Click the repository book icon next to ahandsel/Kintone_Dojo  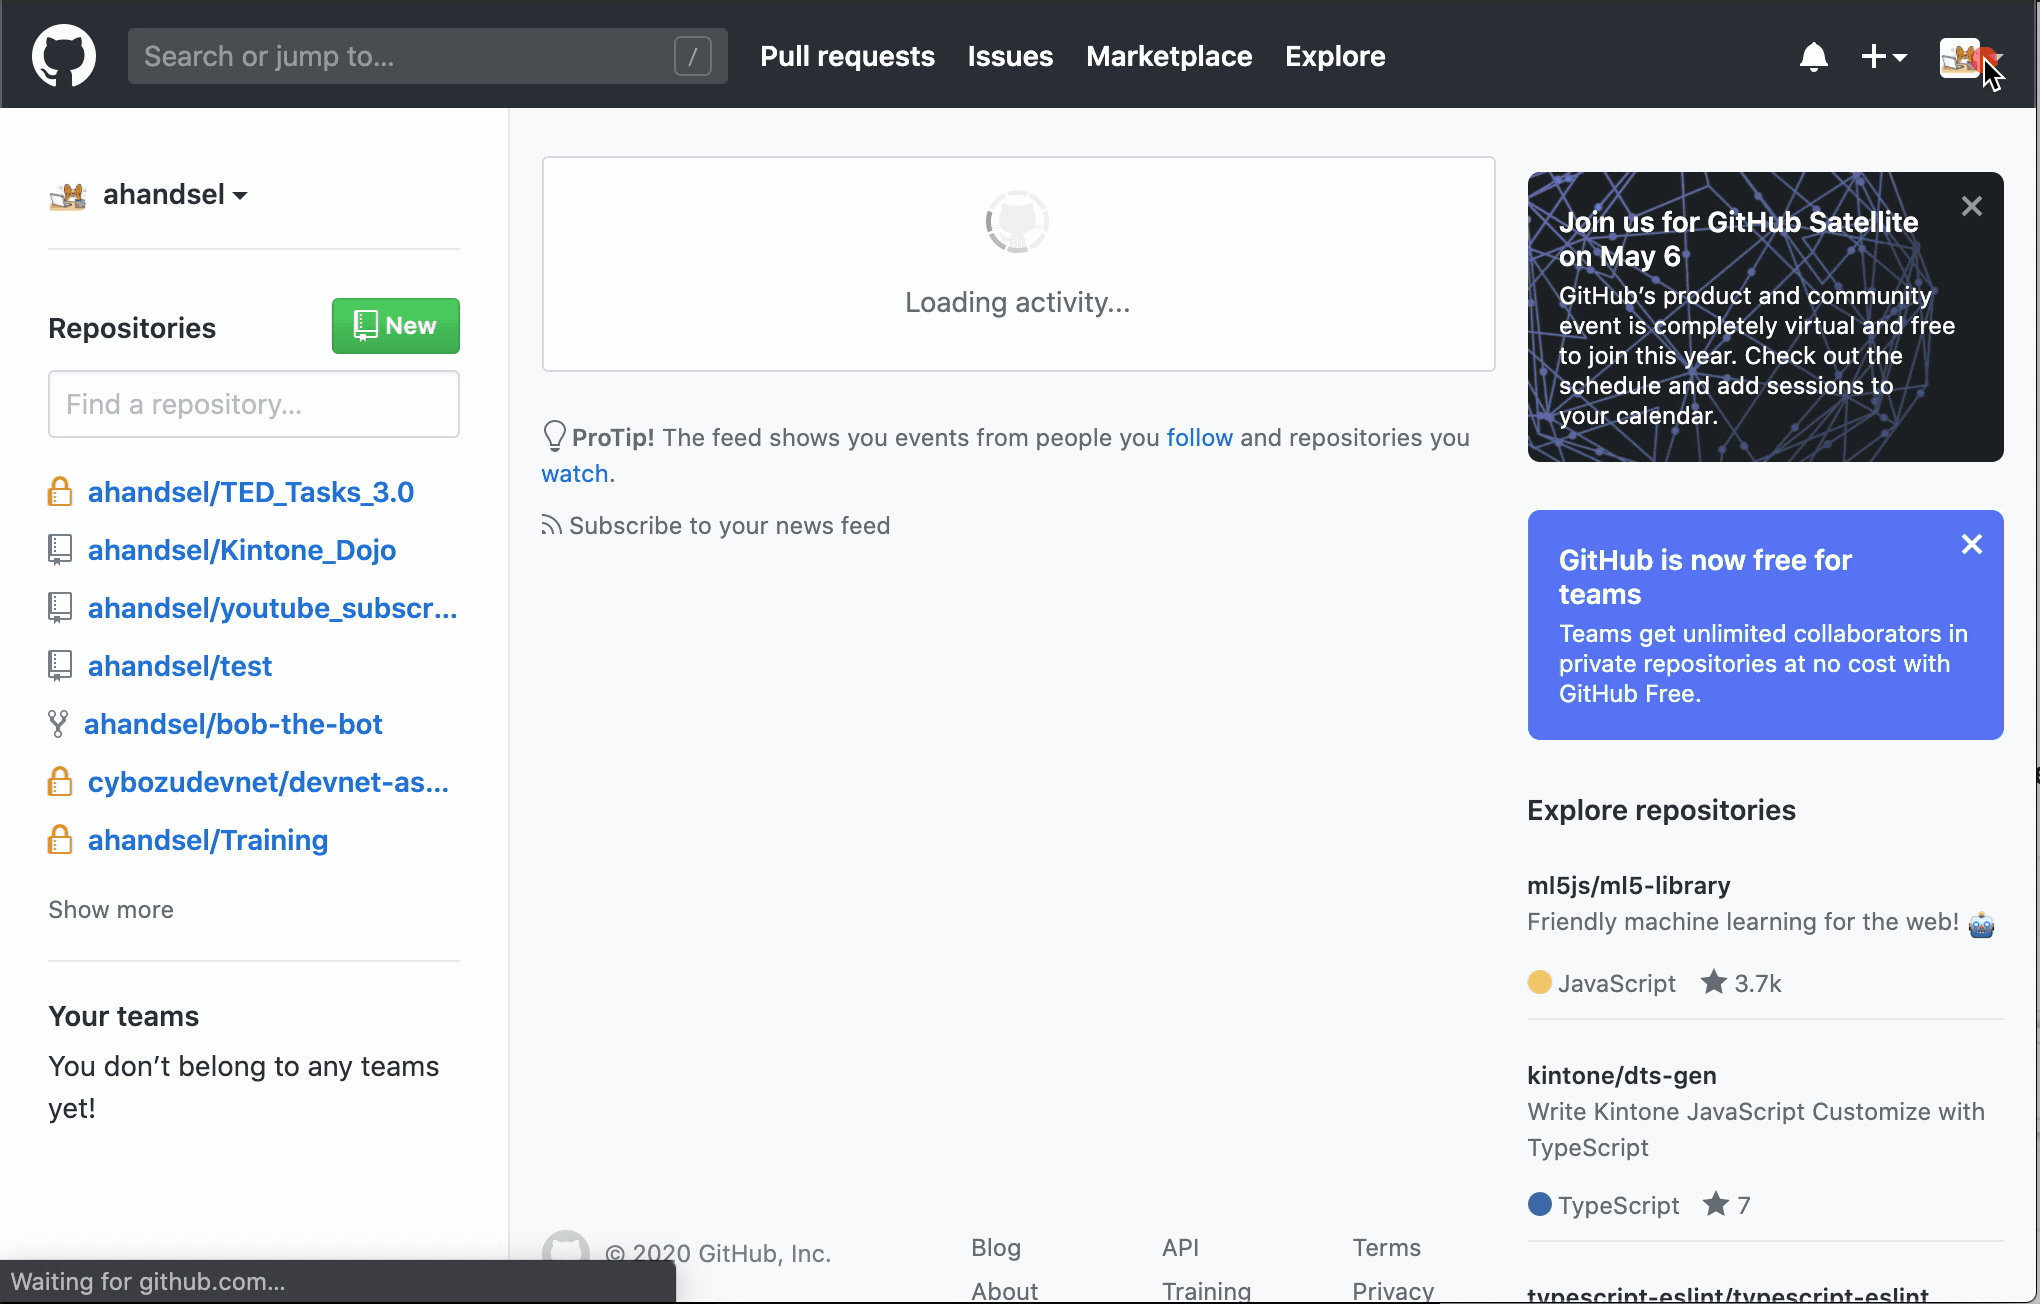point(59,549)
